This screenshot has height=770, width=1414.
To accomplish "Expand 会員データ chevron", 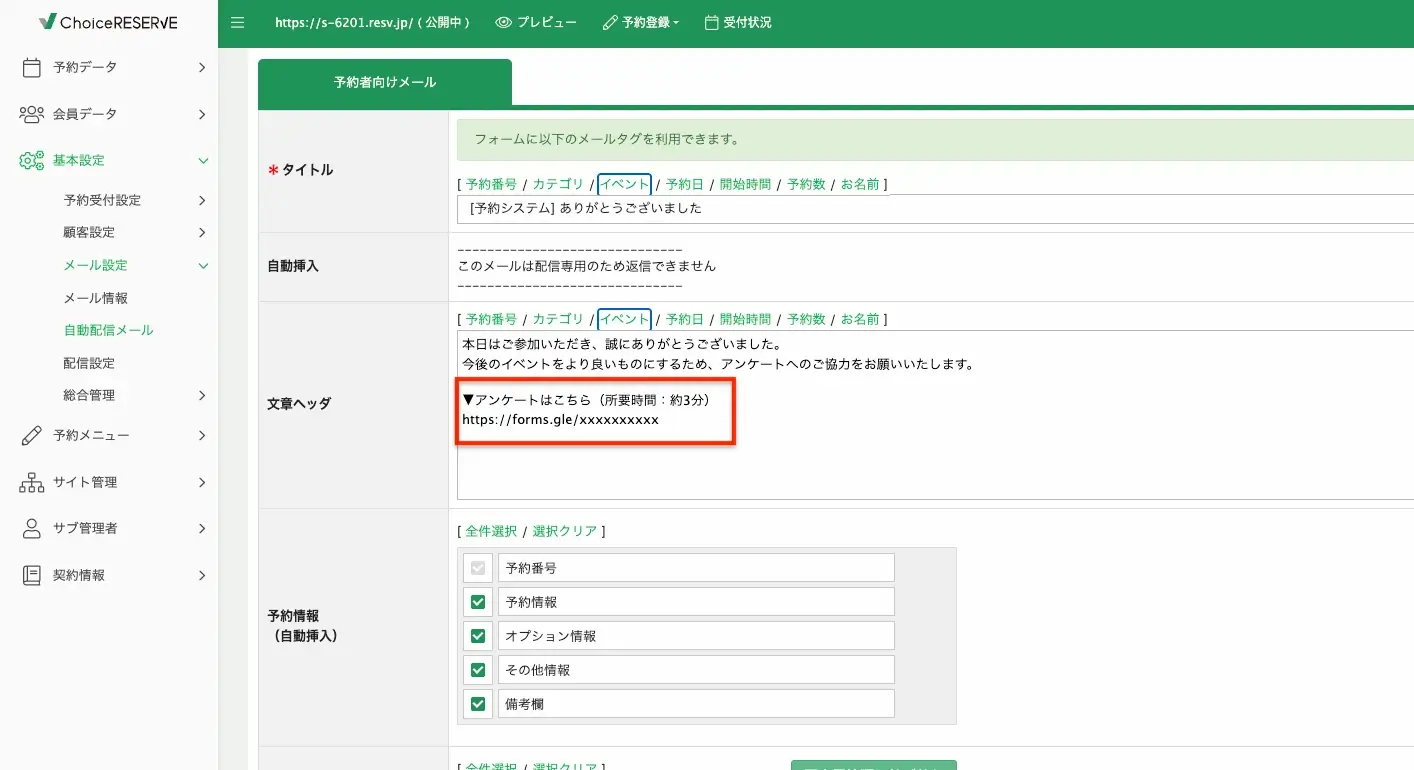I will click(x=202, y=114).
